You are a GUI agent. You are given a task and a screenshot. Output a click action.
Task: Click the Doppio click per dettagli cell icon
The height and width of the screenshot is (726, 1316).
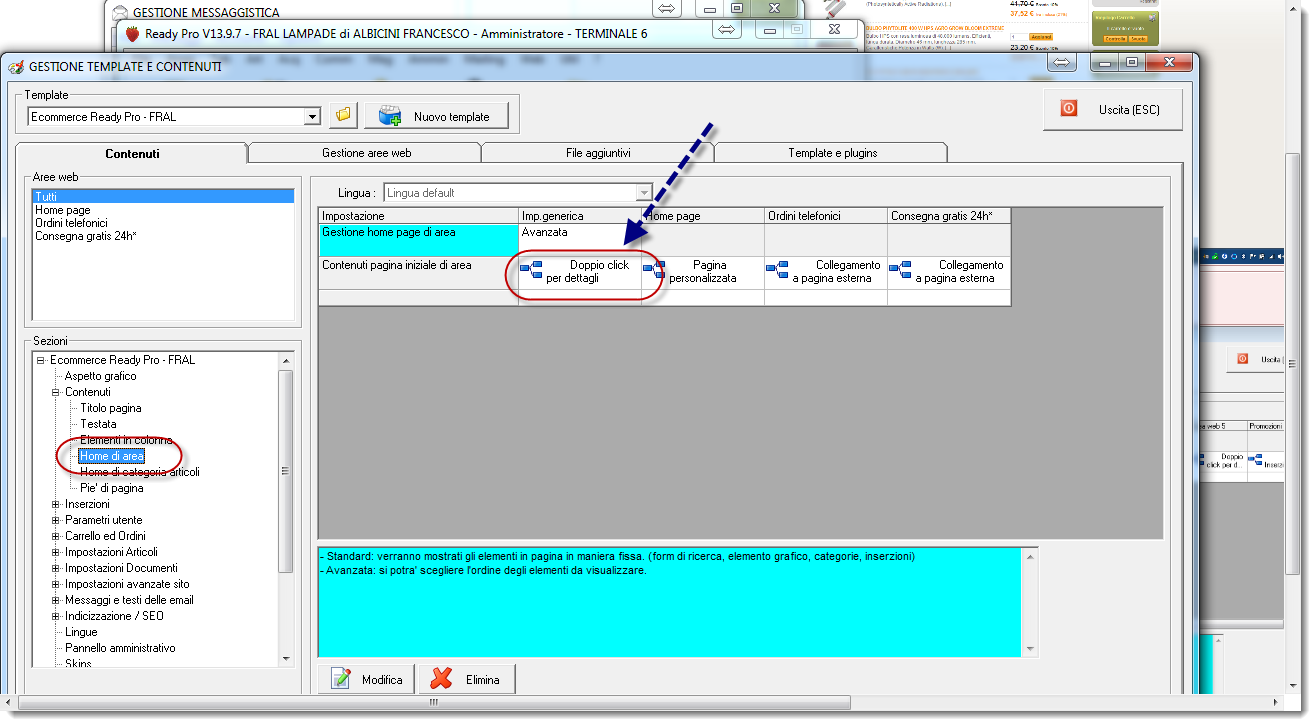[x=531, y=268]
